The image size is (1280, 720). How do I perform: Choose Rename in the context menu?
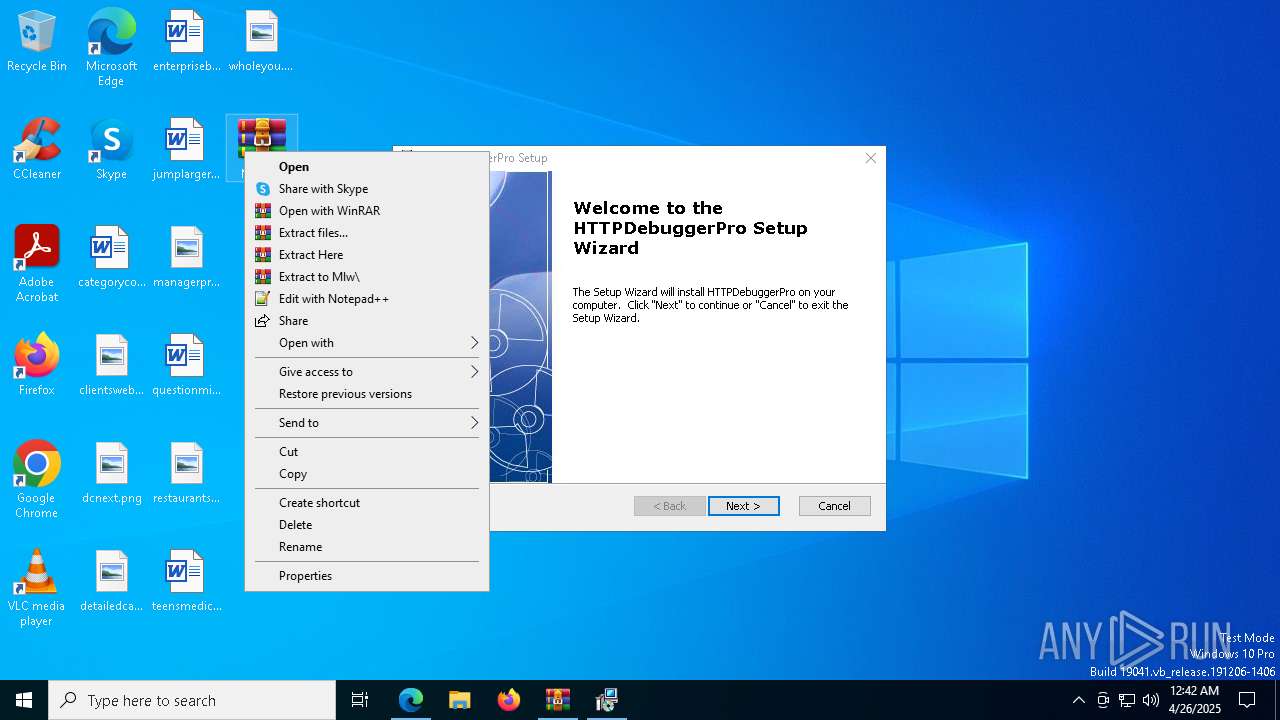pos(367,547)
